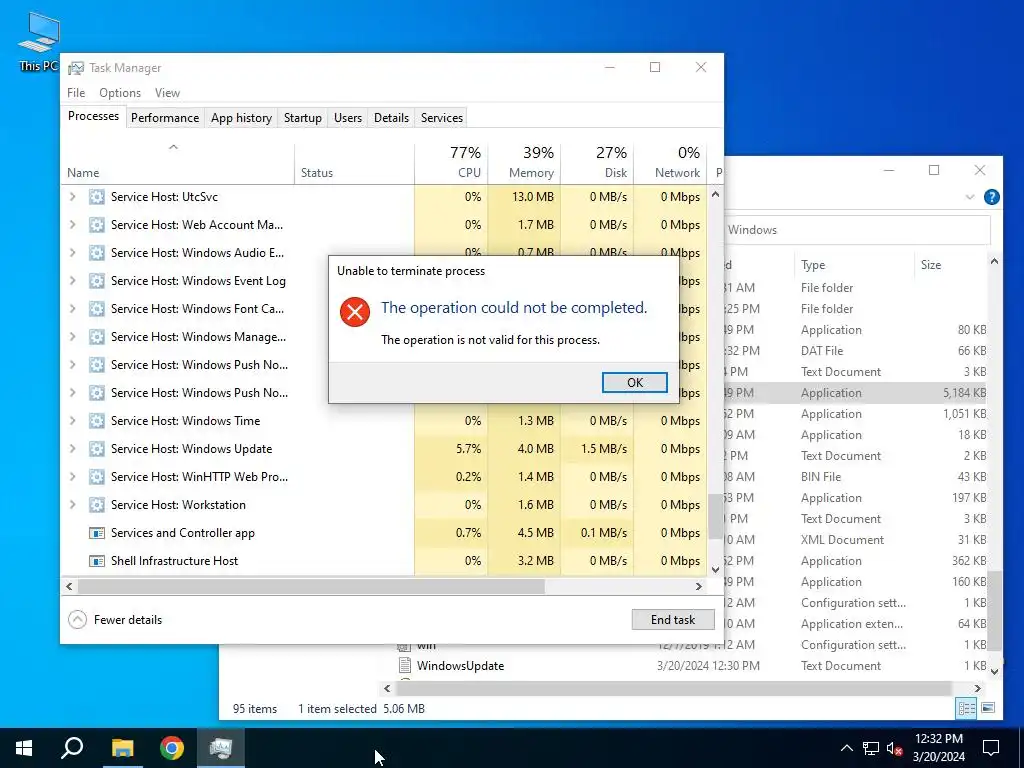This screenshot has height=768, width=1024.
Task: Open the Options menu in Task Manager
Action: click(x=120, y=93)
